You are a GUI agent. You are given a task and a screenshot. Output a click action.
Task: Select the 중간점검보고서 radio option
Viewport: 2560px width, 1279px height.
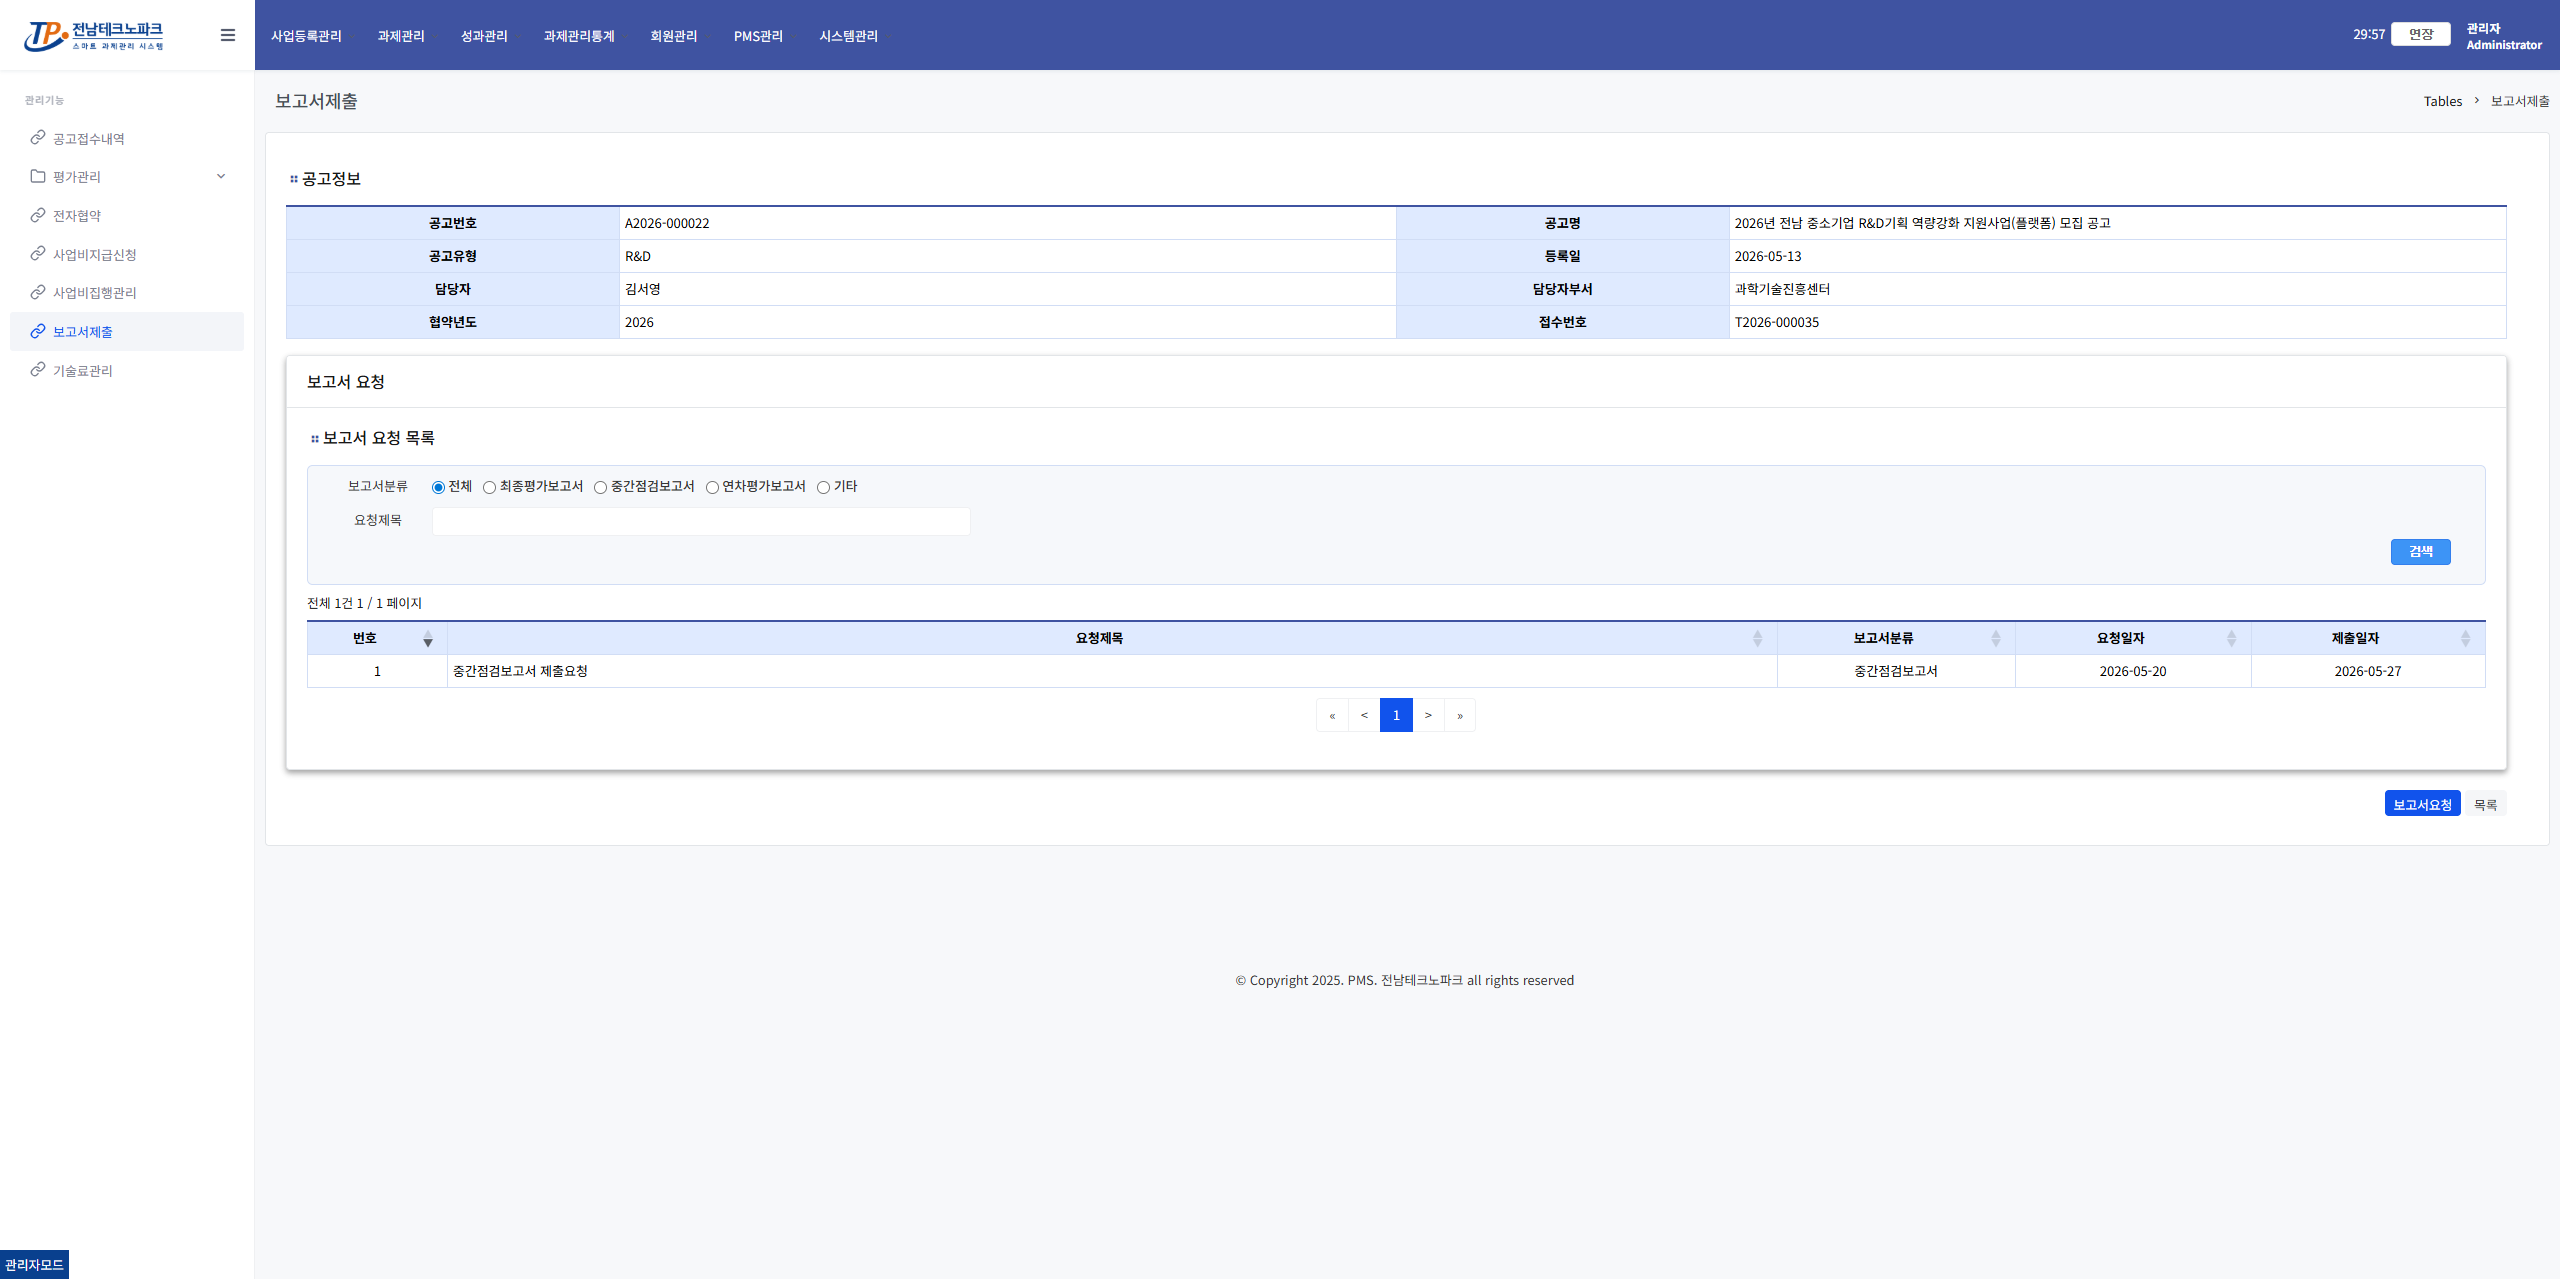tap(600, 487)
